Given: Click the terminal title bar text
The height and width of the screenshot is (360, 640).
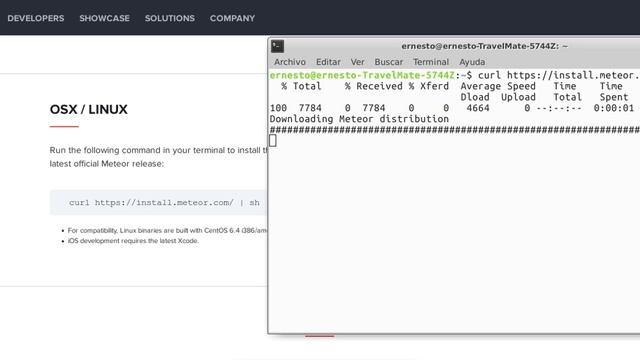Looking at the screenshot, I should coord(484,46).
